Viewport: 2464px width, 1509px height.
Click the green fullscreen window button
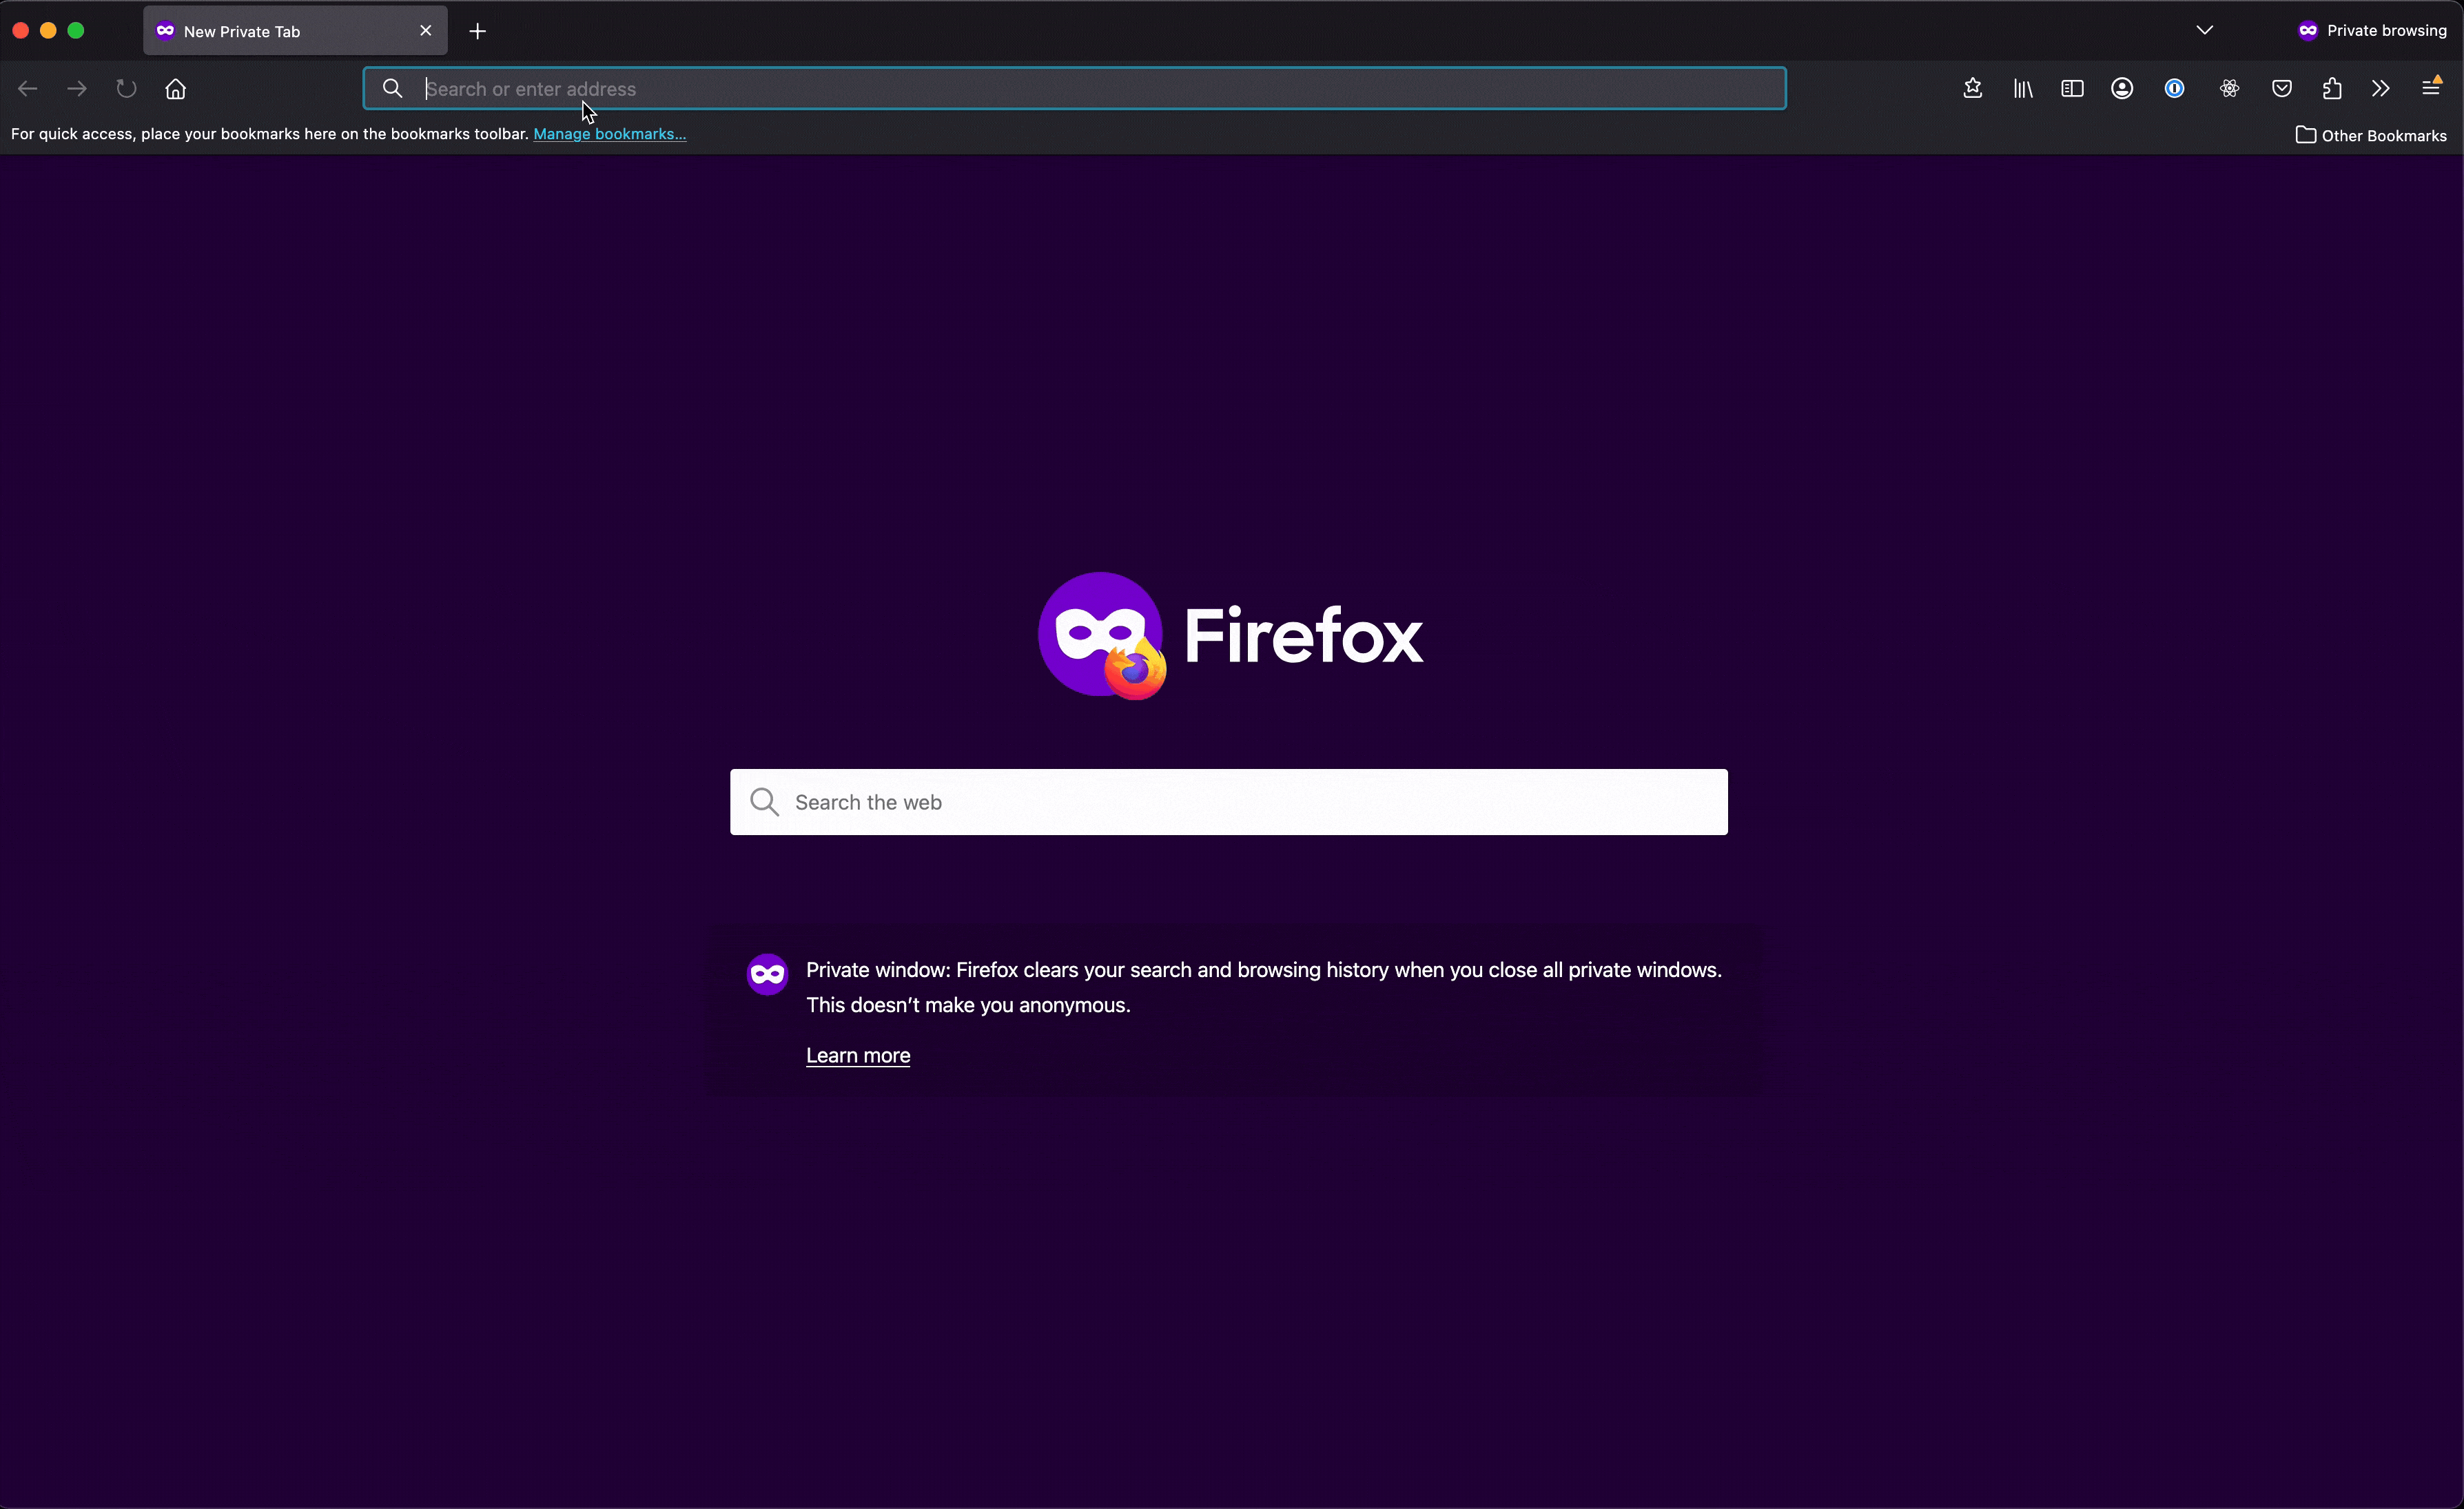click(76, 31)
